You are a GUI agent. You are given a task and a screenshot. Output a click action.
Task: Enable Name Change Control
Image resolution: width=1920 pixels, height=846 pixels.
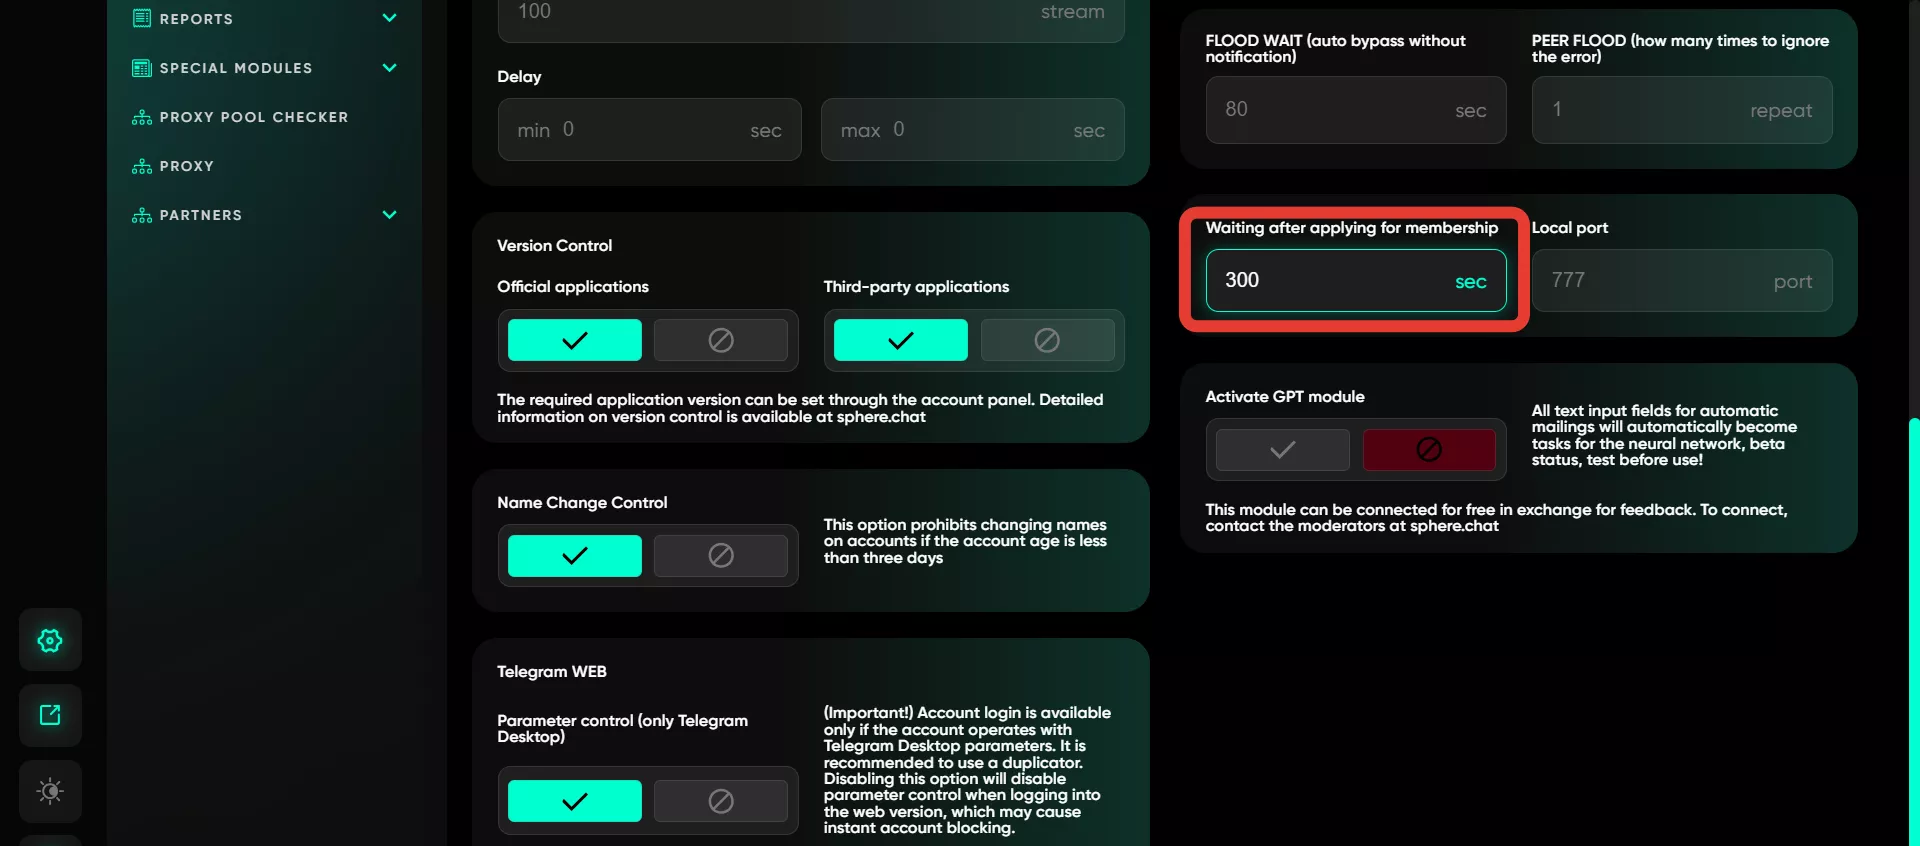[x=575, y=556]
